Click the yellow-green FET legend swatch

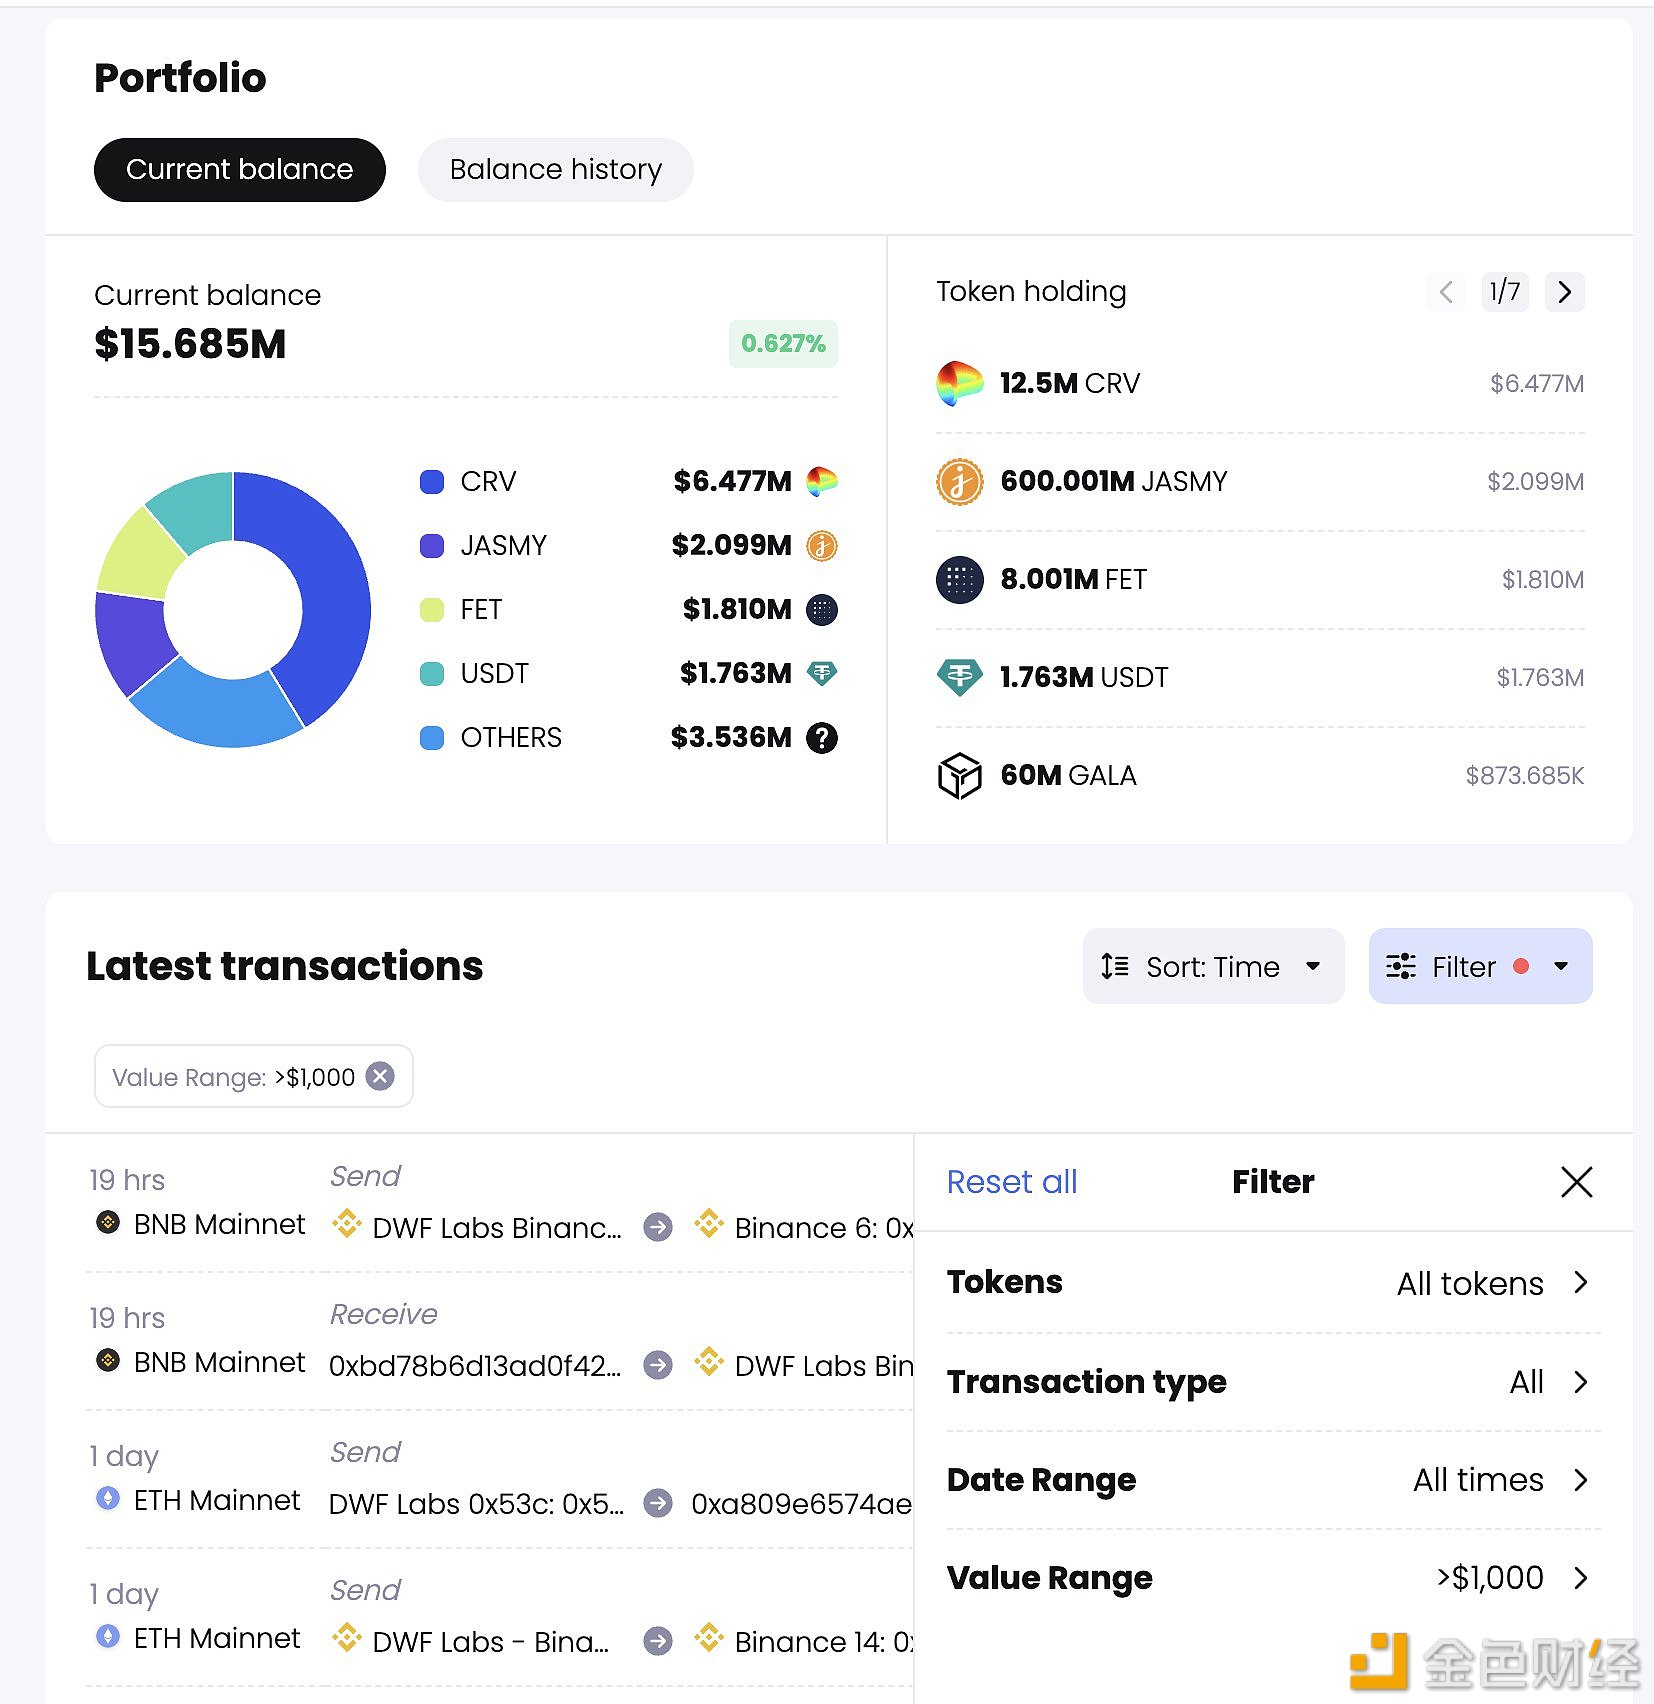click(x=432, y=610)
